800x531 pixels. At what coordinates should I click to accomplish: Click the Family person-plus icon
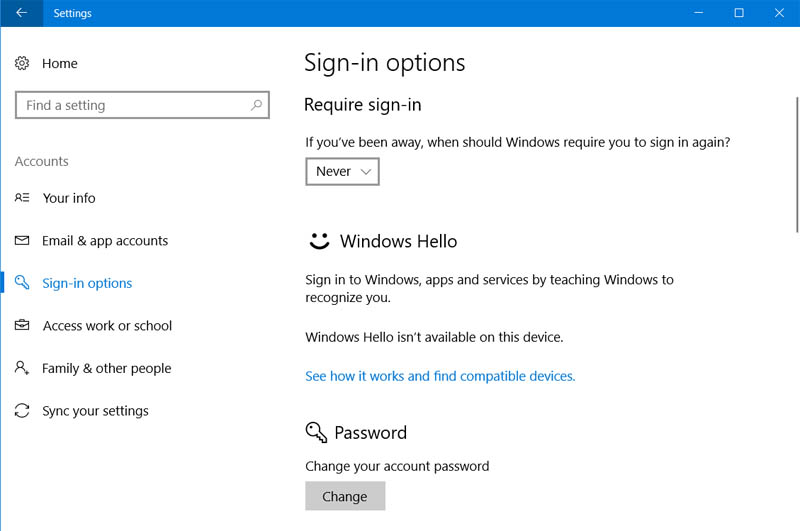pyautogui.click(x=22, y=368)
